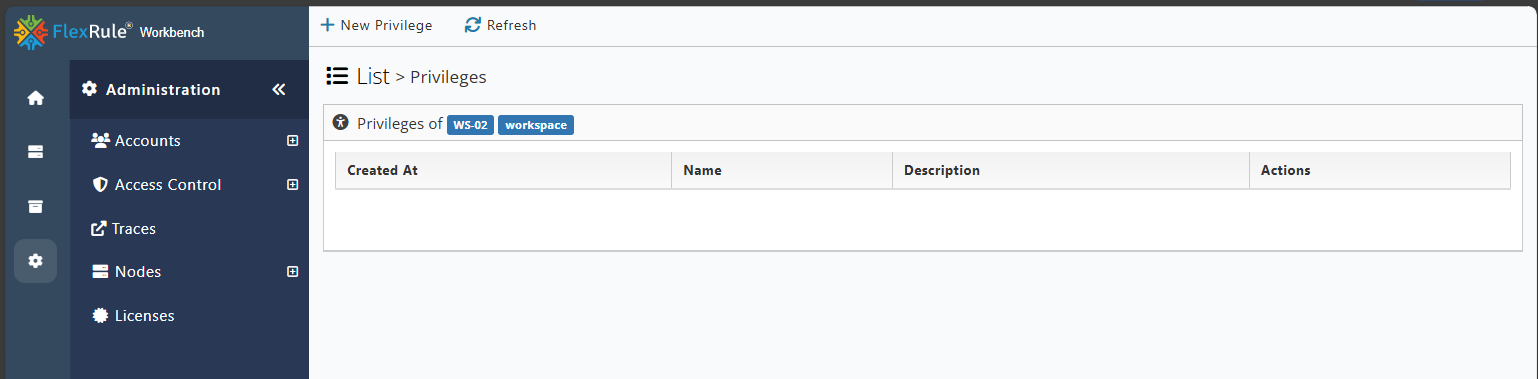Select the server nodes icon in left rail
The image size is (1538, 379).
click(35, 152)
